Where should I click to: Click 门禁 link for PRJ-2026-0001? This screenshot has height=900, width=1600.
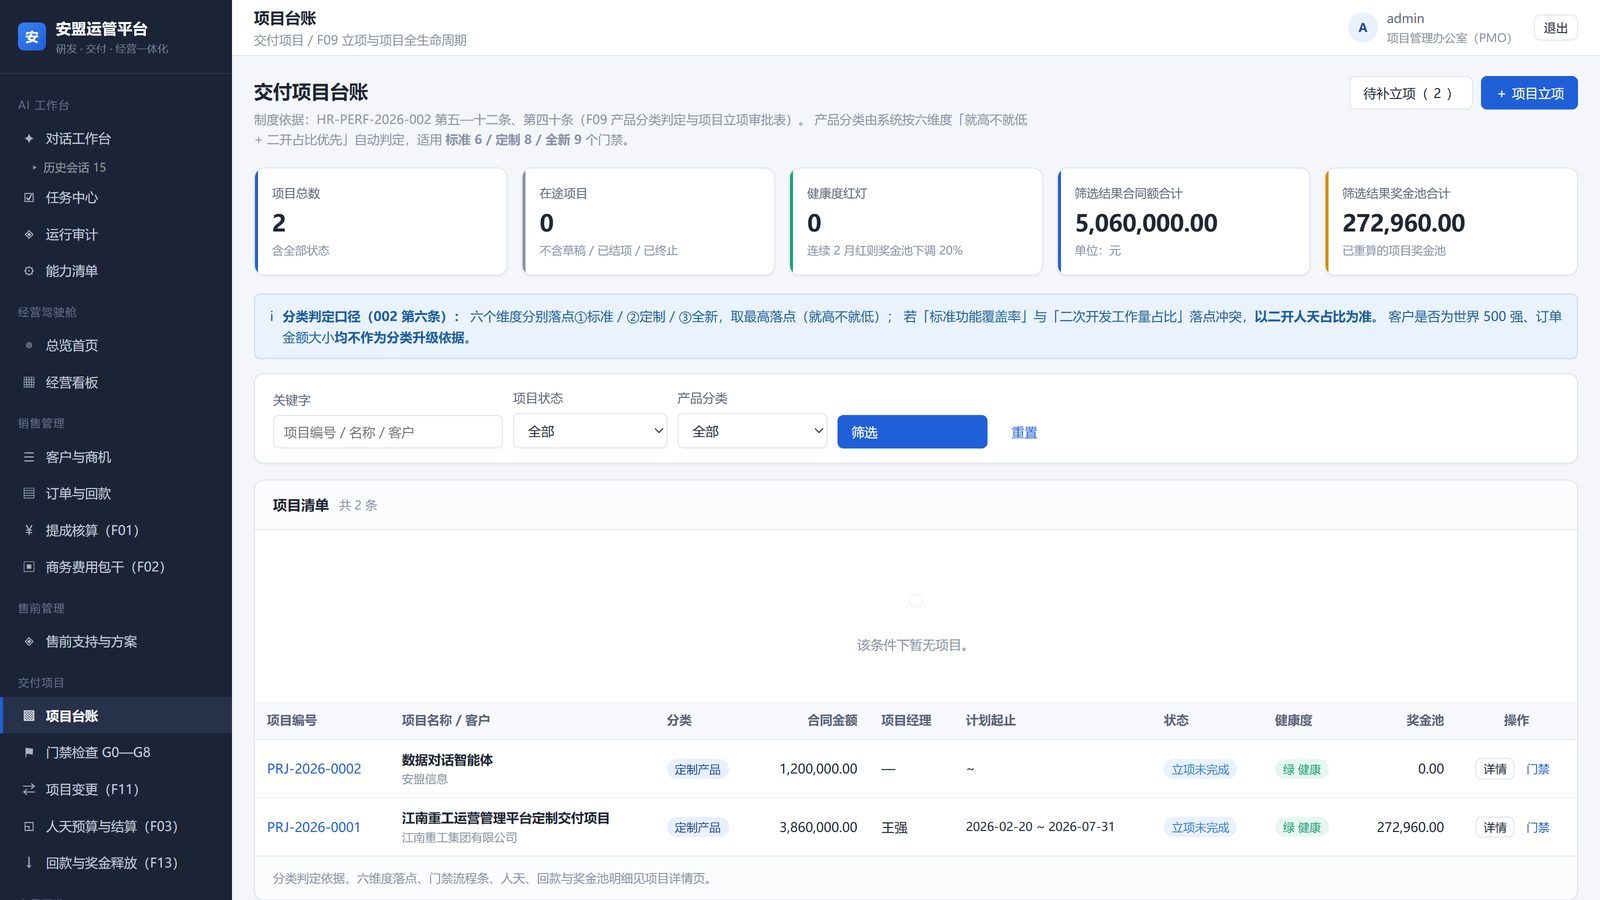pos(1538,827)
